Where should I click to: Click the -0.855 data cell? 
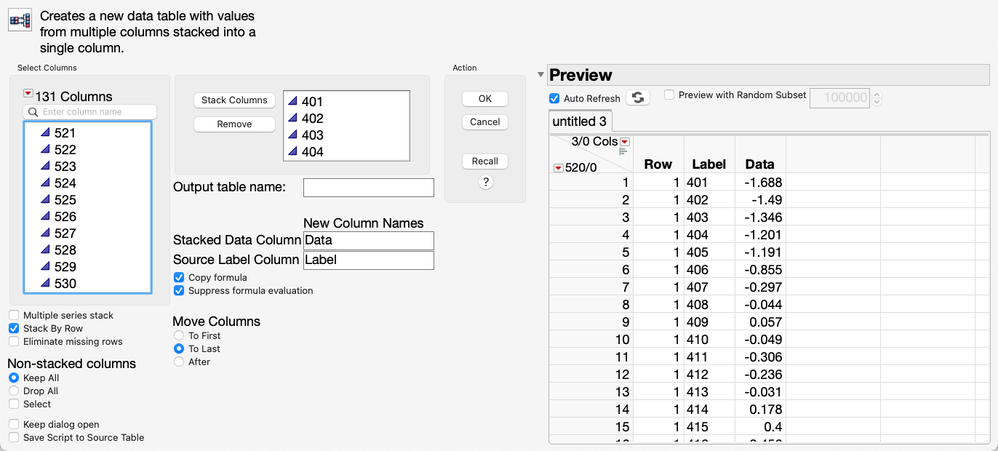pyautogui.click(x=761, y=270)
